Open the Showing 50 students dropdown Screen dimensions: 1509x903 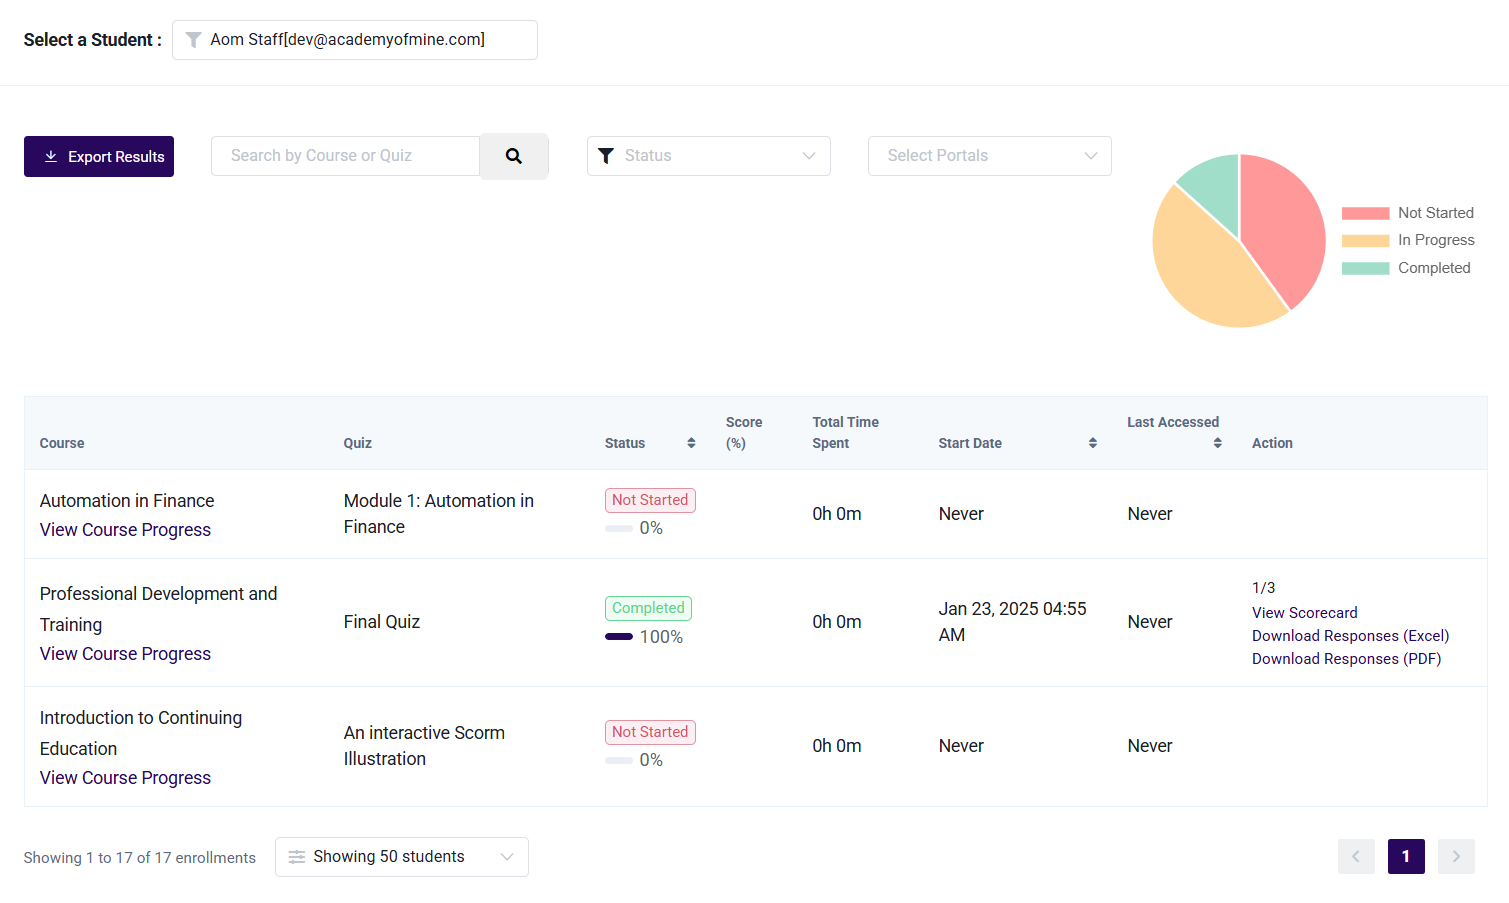[x=401, y=857]
